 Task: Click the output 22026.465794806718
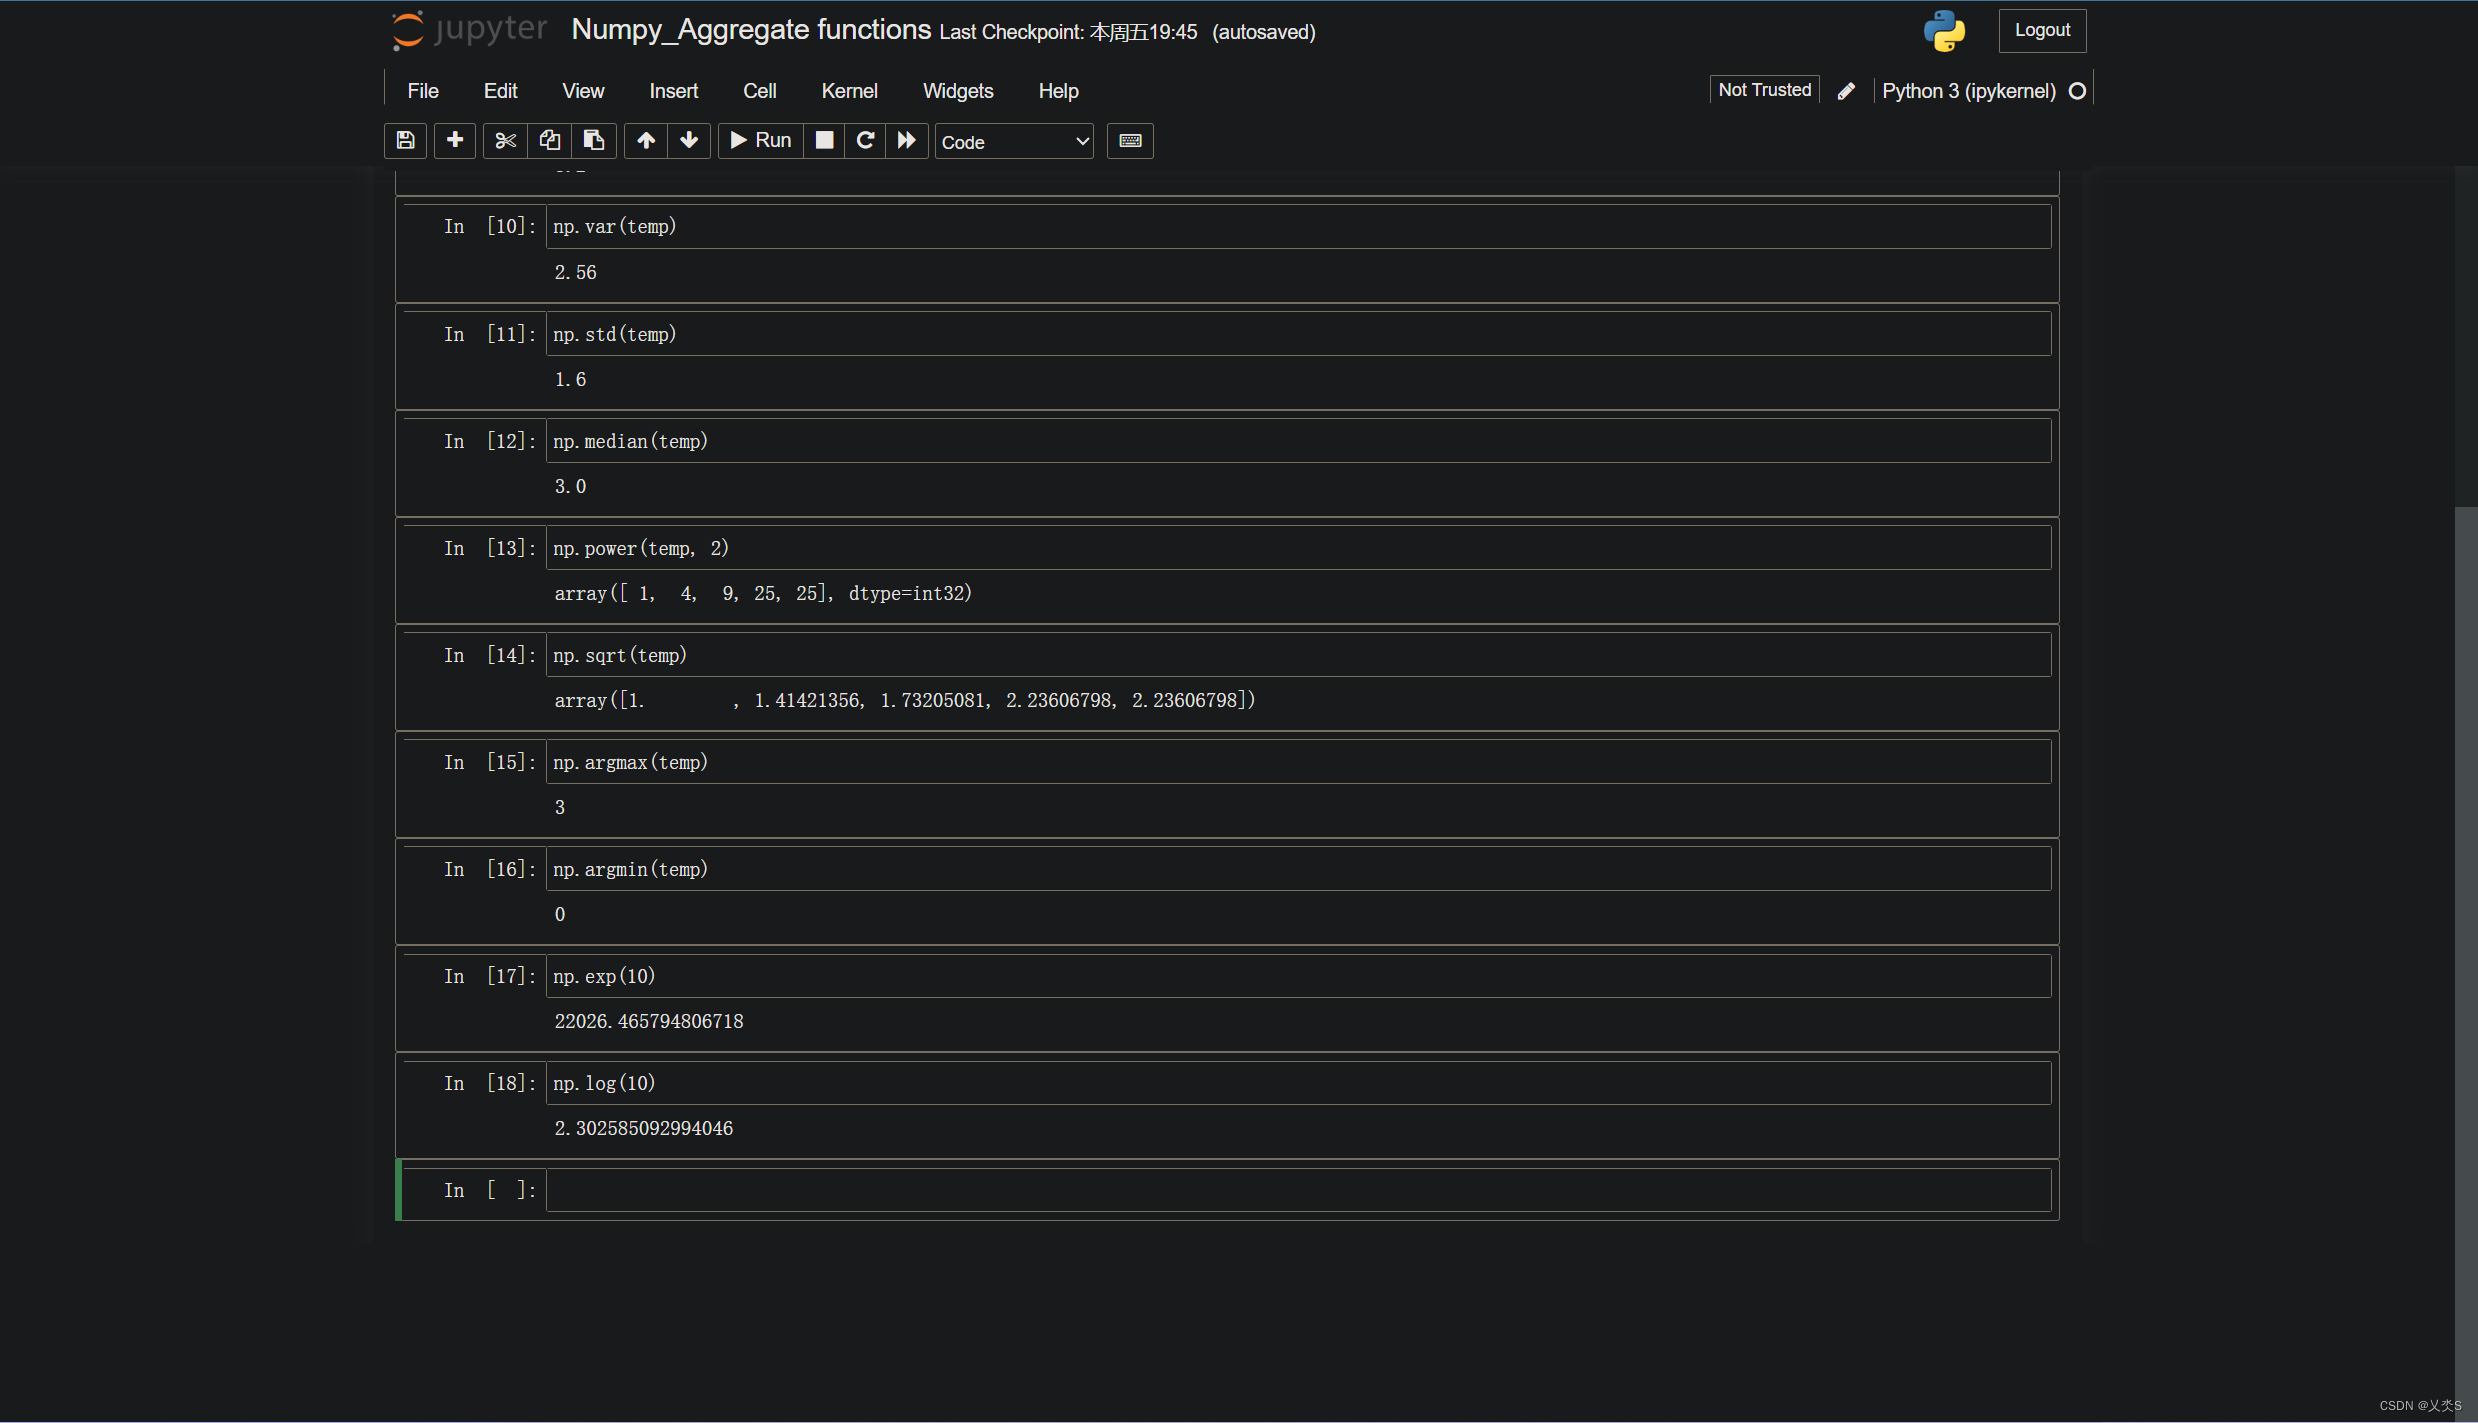(649, 1021)
